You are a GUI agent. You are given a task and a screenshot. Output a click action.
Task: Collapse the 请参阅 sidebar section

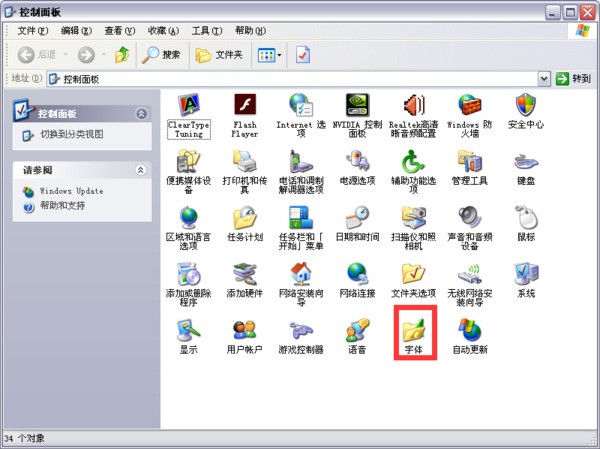coord(141,170)
